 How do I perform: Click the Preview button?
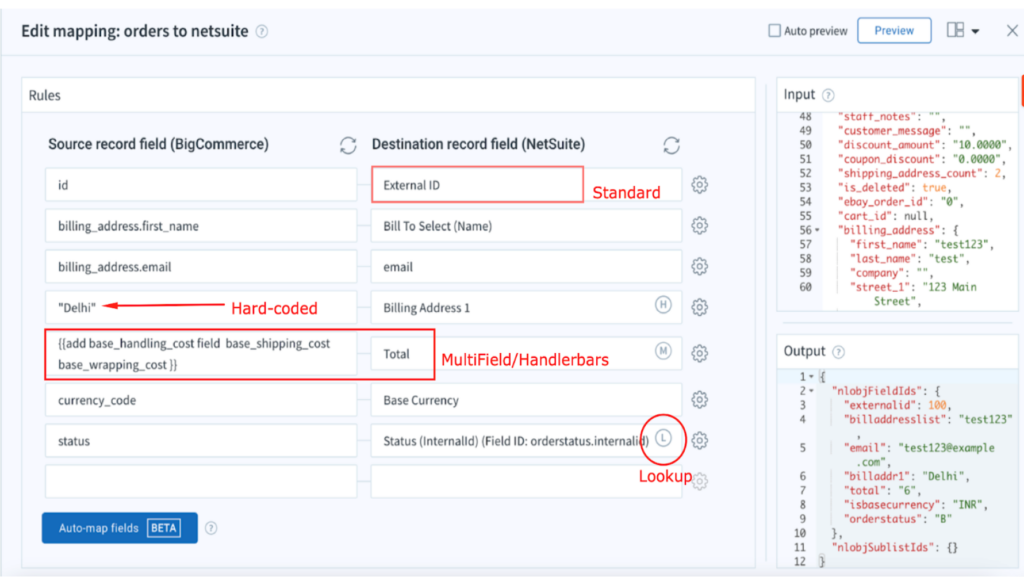[x=894, y=31]
